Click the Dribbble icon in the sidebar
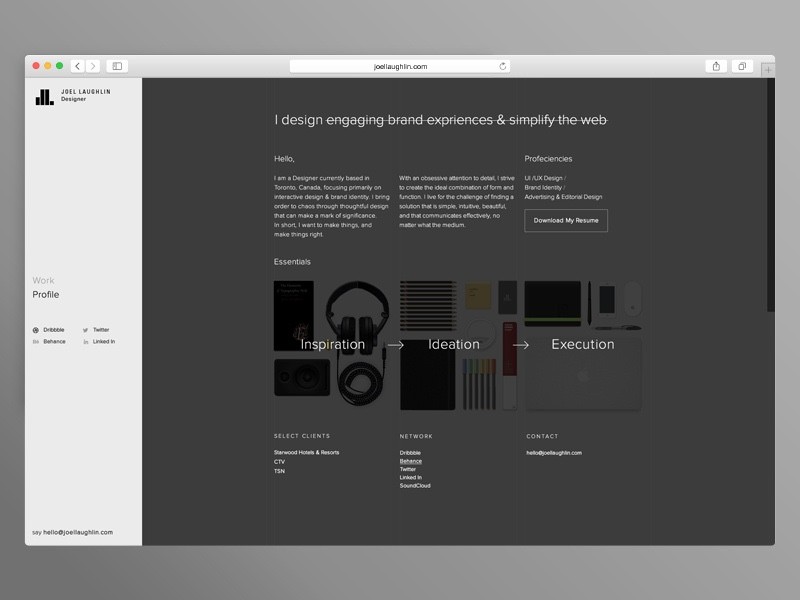Viewport: 800px width, 600px height. (x=34, y=329)
